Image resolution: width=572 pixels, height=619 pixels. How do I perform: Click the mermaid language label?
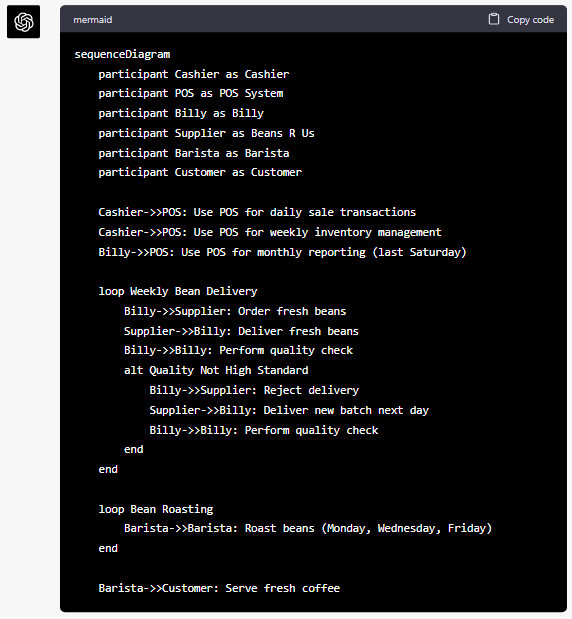point(93,20)
